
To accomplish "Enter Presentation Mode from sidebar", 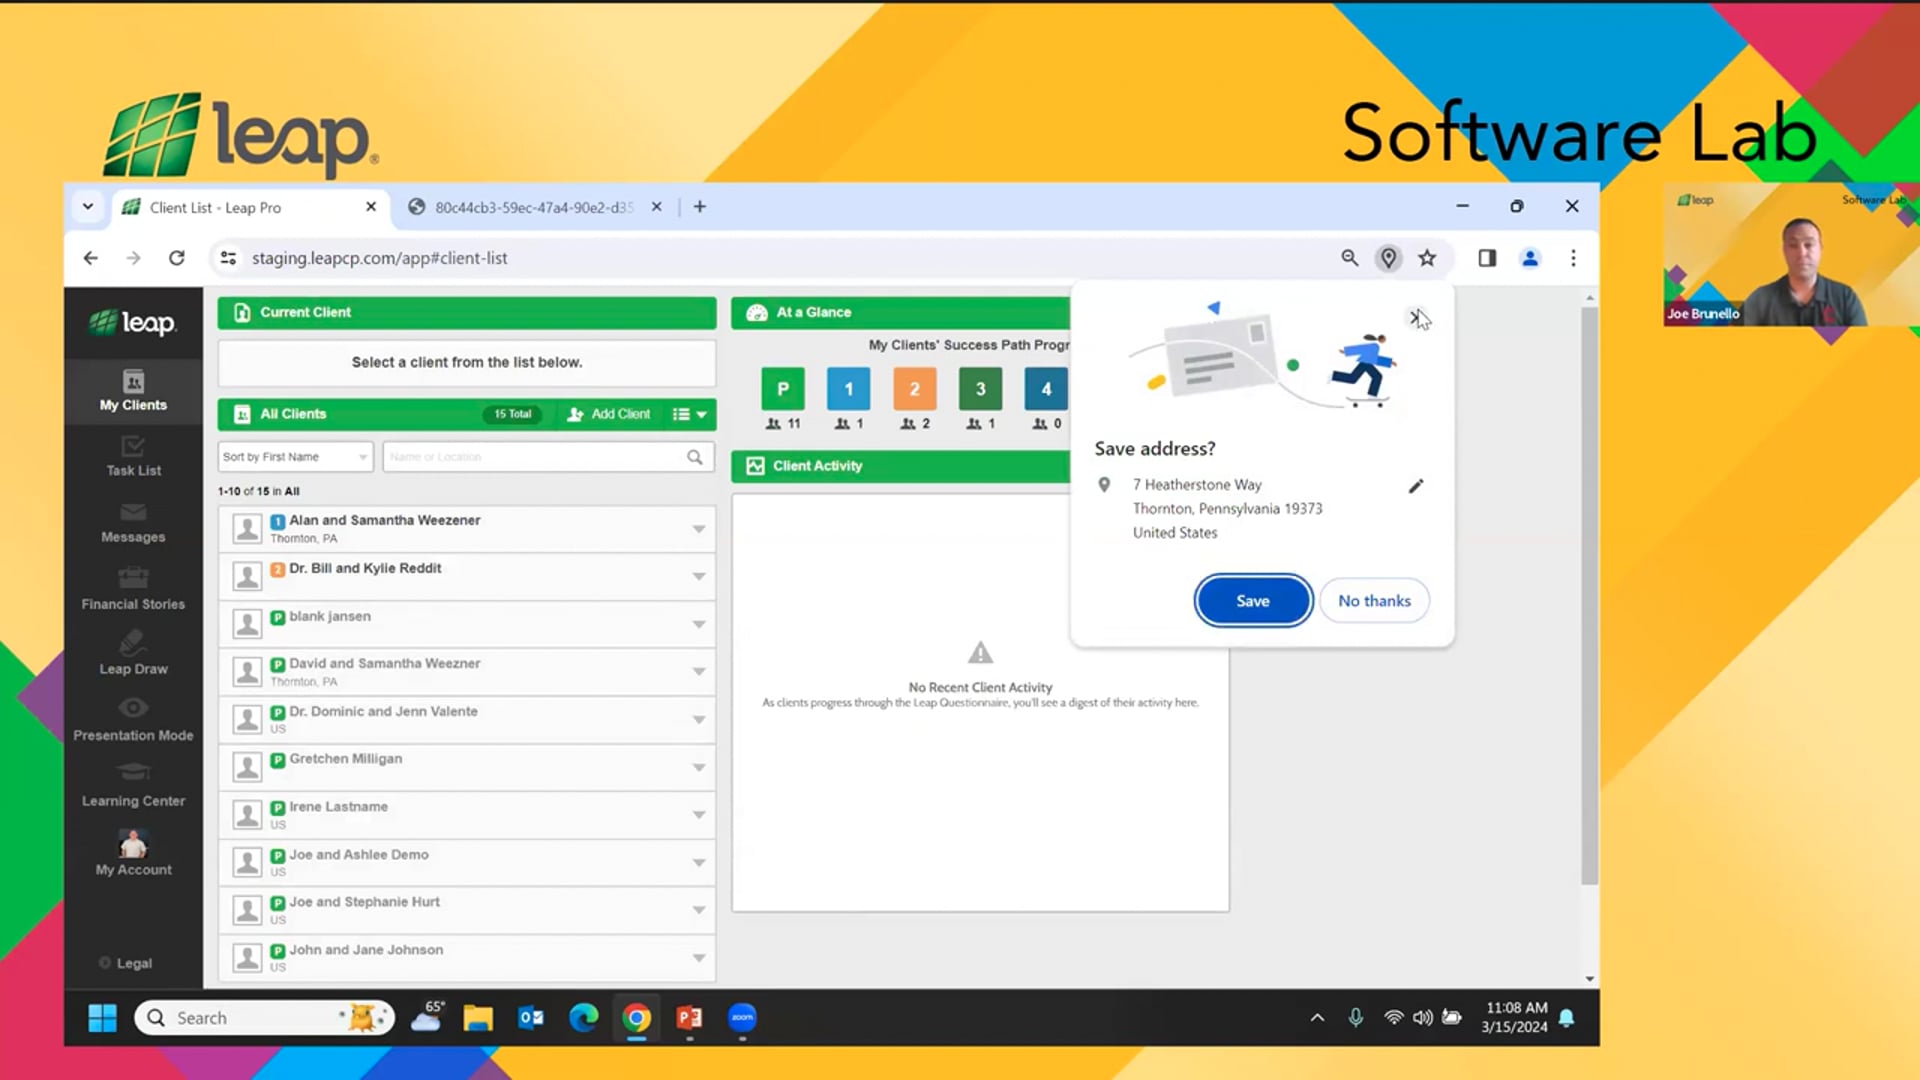I will pyautogui.click(x=133, y=721).
